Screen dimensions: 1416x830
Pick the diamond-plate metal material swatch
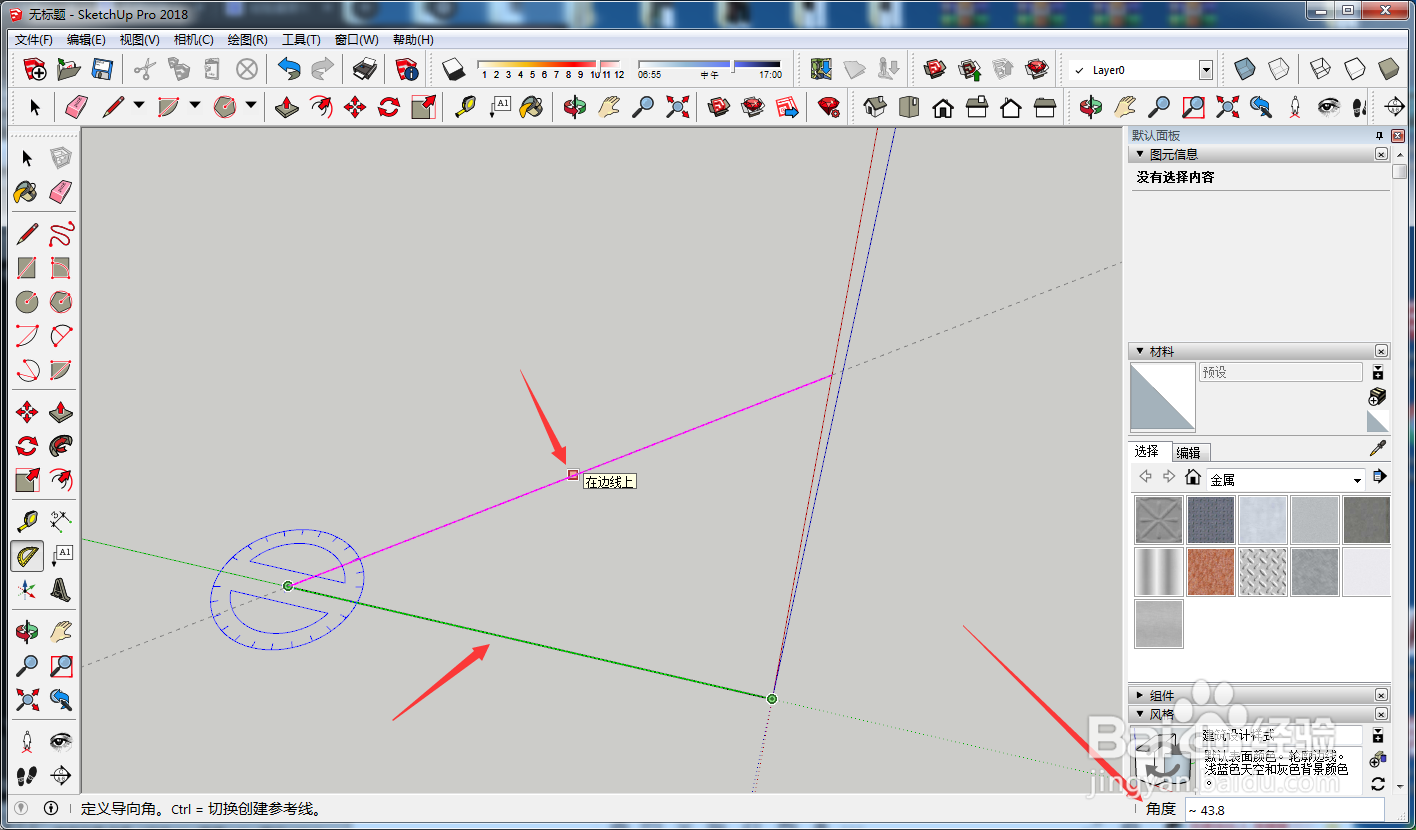1263,572
